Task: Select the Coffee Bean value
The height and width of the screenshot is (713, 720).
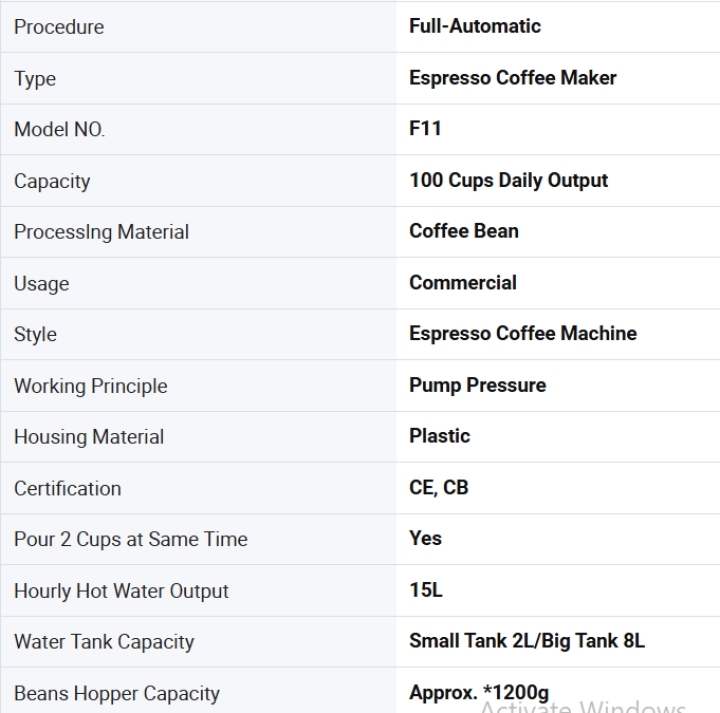Action: click(x=464, y=231)
